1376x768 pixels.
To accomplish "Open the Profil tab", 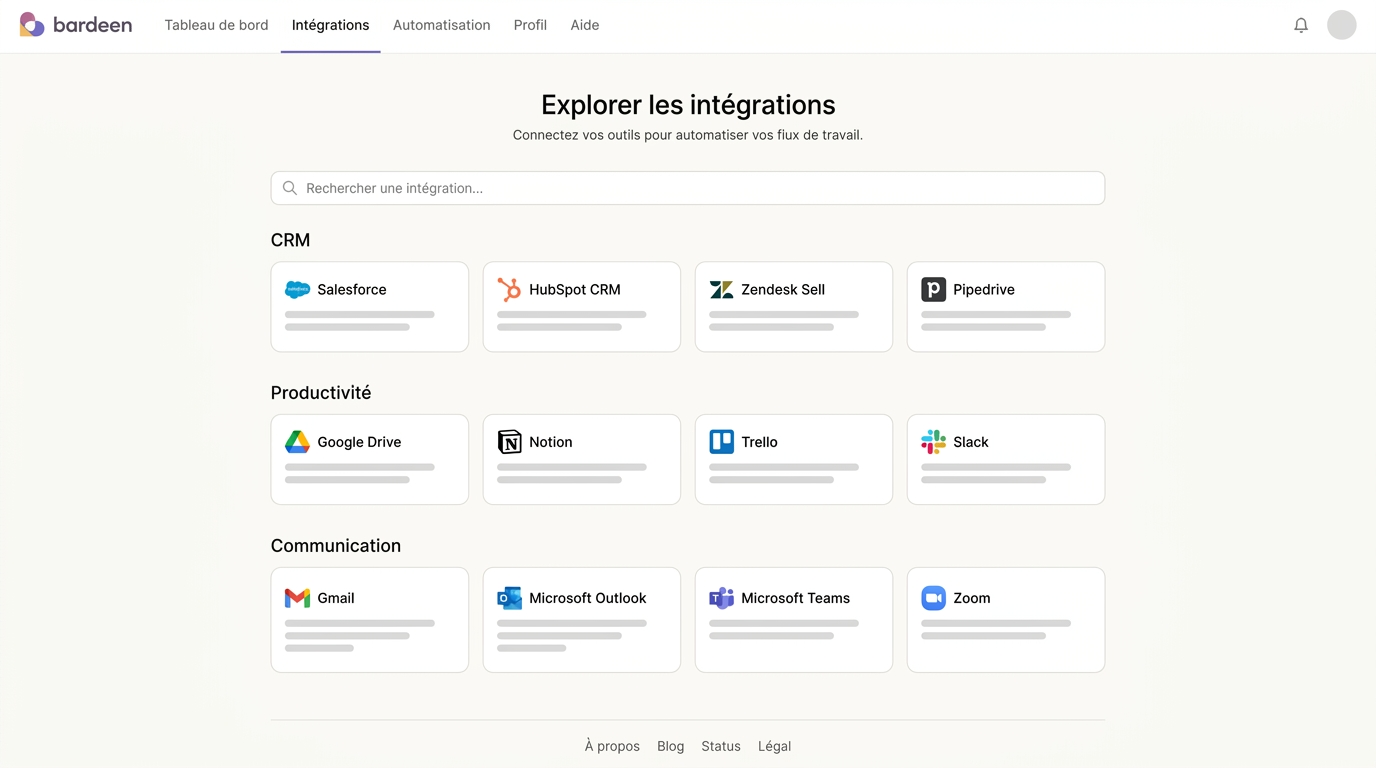I will (x=530, y=25).
